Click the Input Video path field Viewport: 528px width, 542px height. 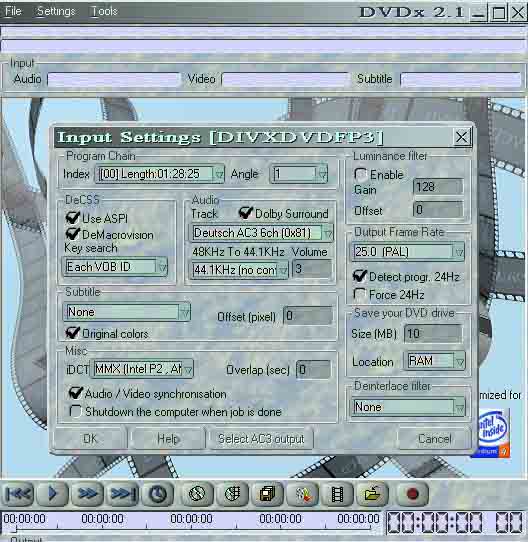click(x=285, y=79)
